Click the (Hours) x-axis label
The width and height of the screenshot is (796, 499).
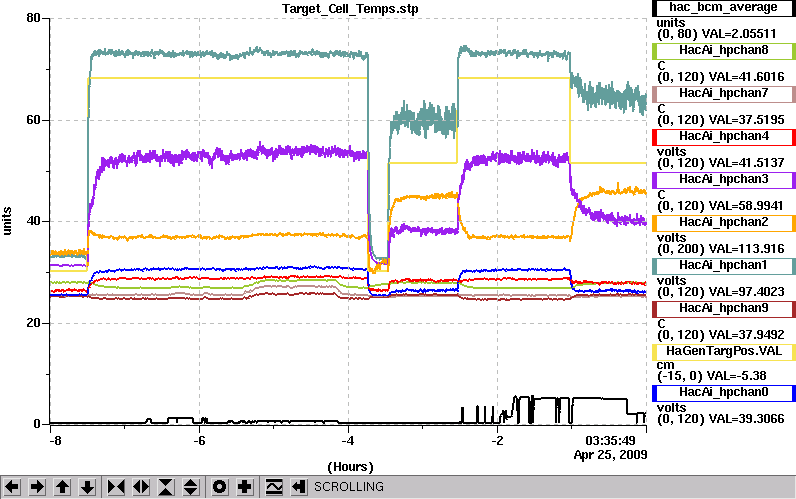coord(350,467)
